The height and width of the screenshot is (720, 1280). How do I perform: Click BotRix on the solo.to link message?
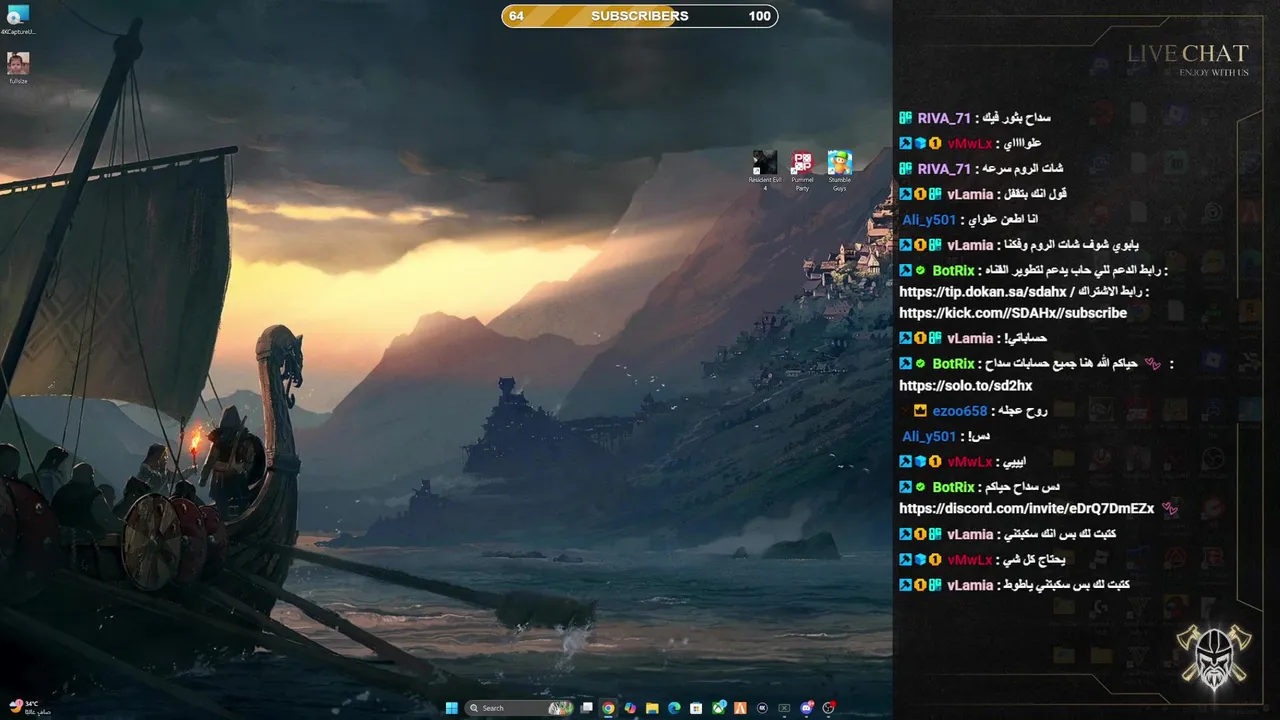coord(953,364)
